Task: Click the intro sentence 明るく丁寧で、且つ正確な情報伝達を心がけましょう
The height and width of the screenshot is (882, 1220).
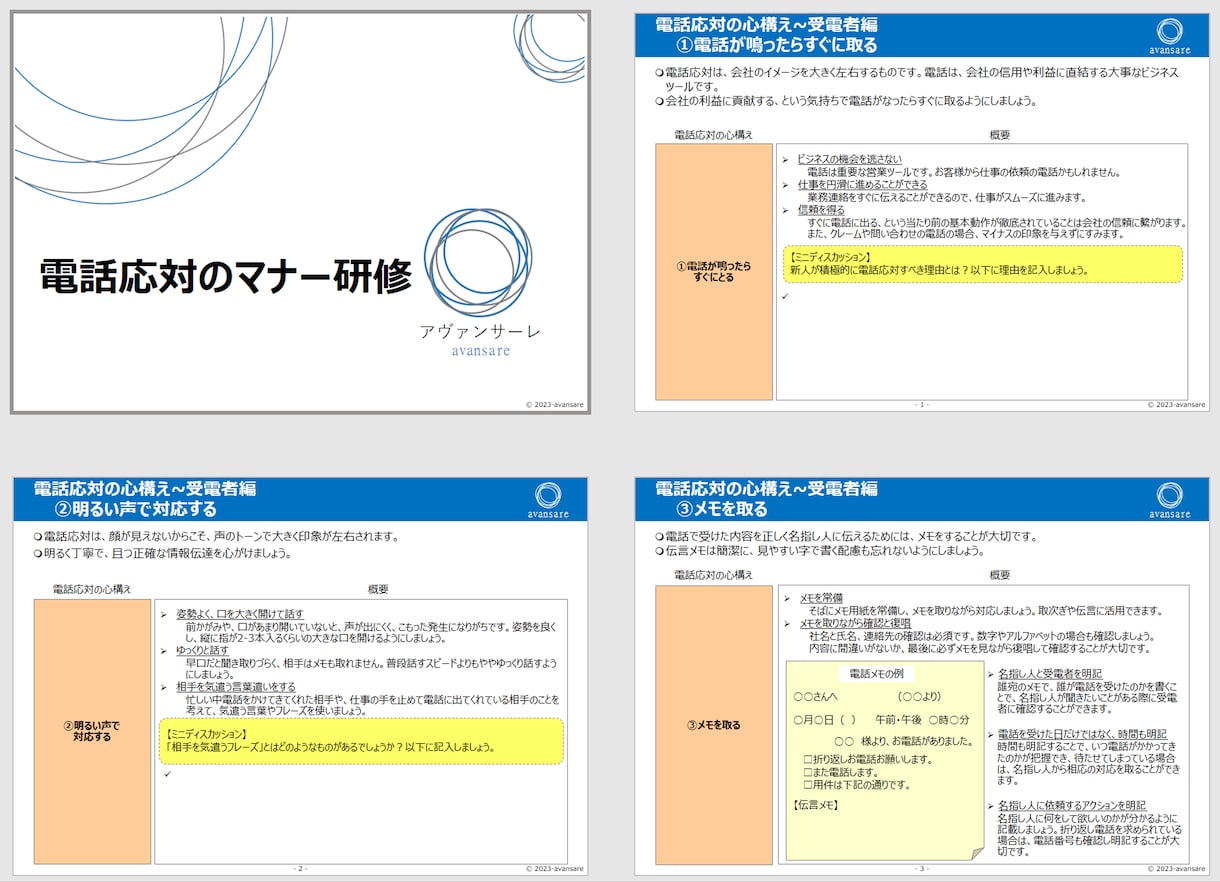Action: point(168,553)
